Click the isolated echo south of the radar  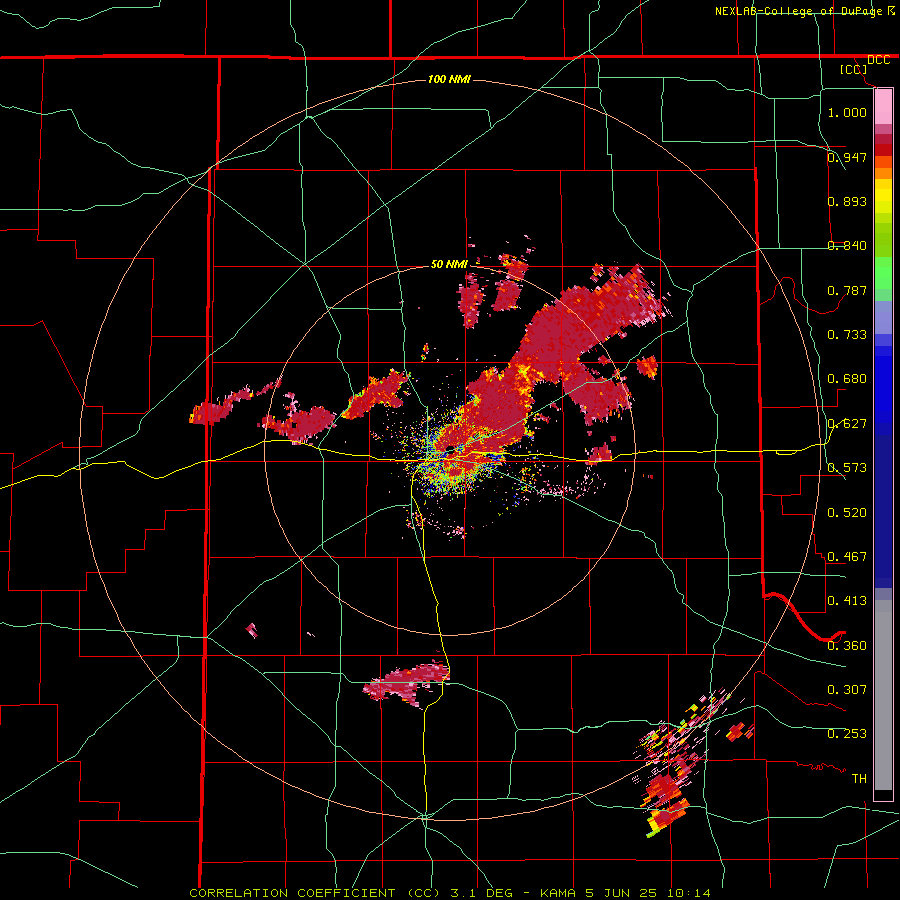coord(406,681)
